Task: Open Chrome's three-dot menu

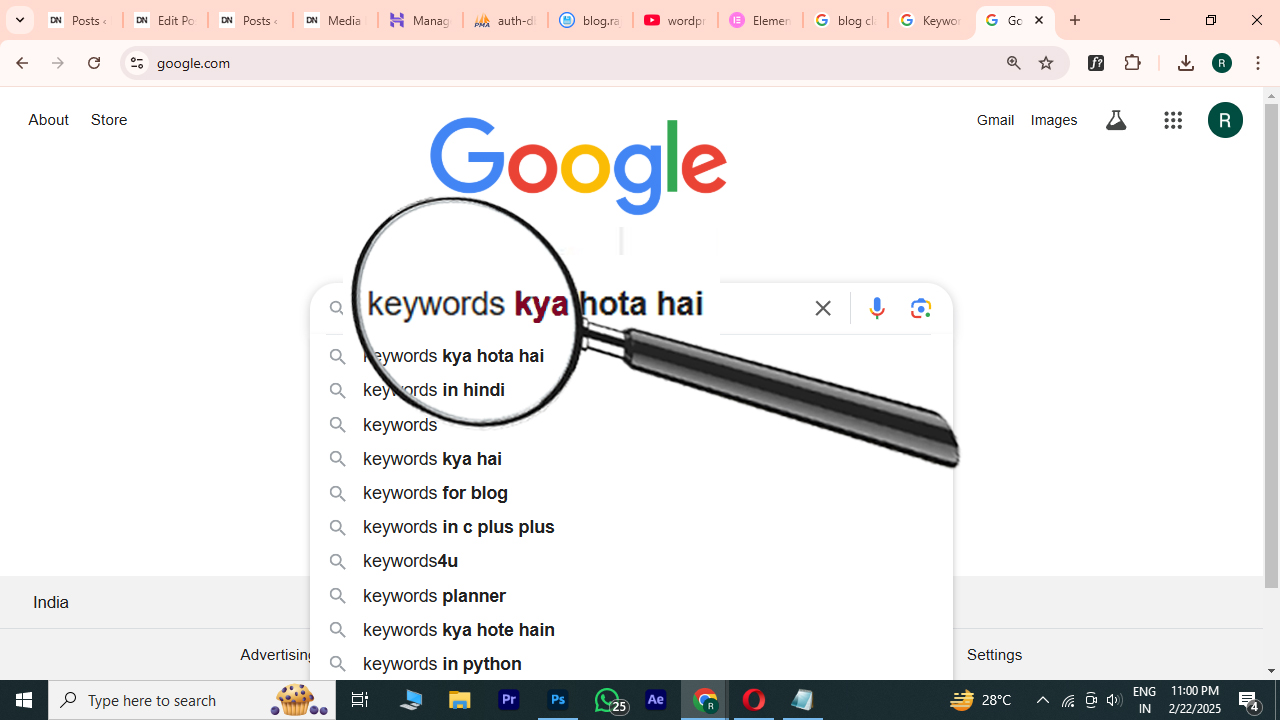Action: 1258,62
